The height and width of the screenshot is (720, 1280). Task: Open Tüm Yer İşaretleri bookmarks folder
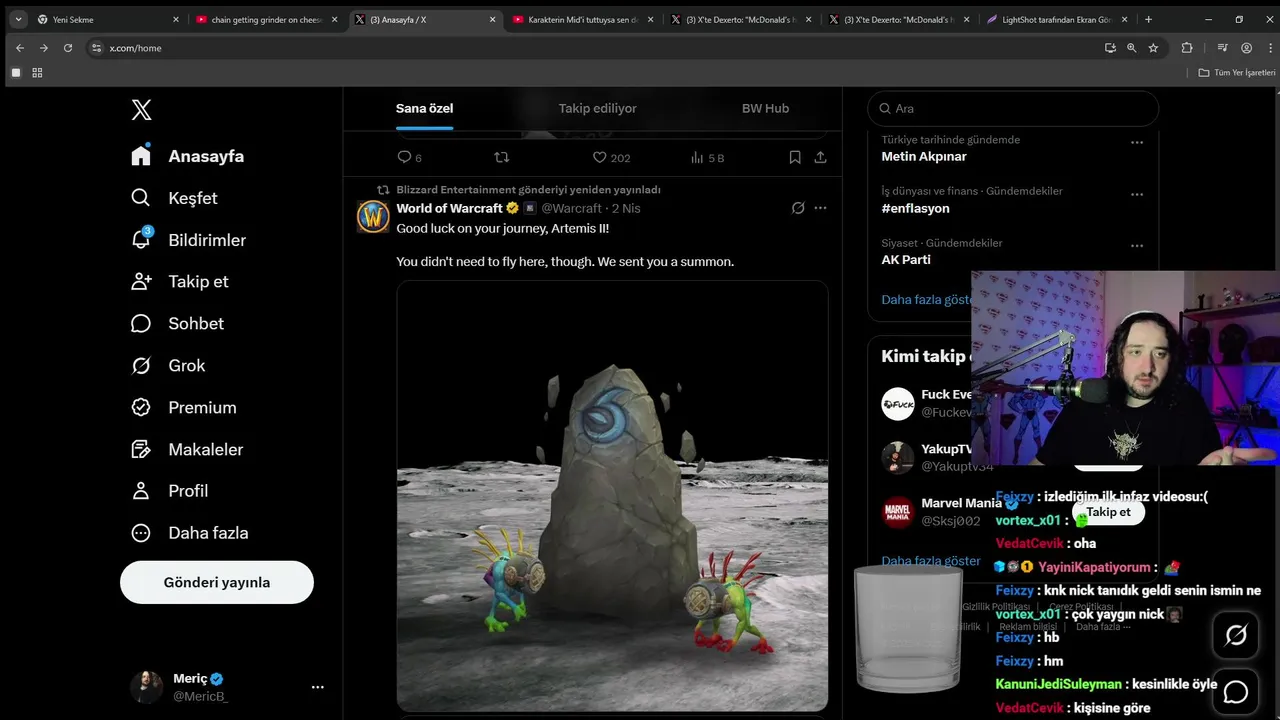coord(1237,72)
